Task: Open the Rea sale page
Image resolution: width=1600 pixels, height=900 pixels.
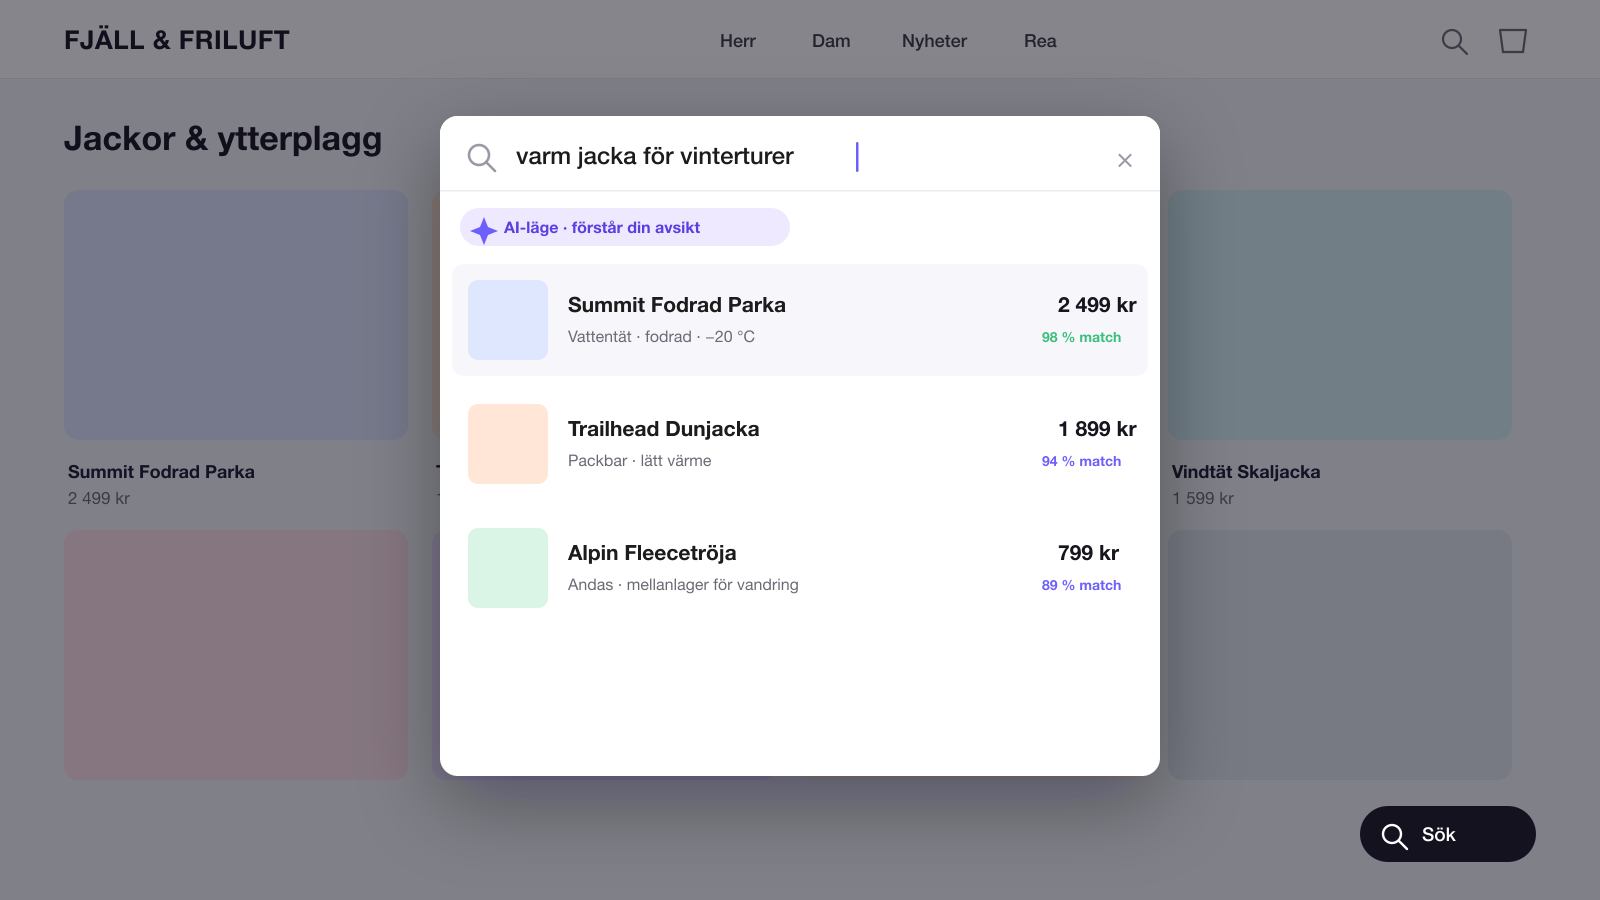Action: pyautogui.click(x=1040, y=41)
